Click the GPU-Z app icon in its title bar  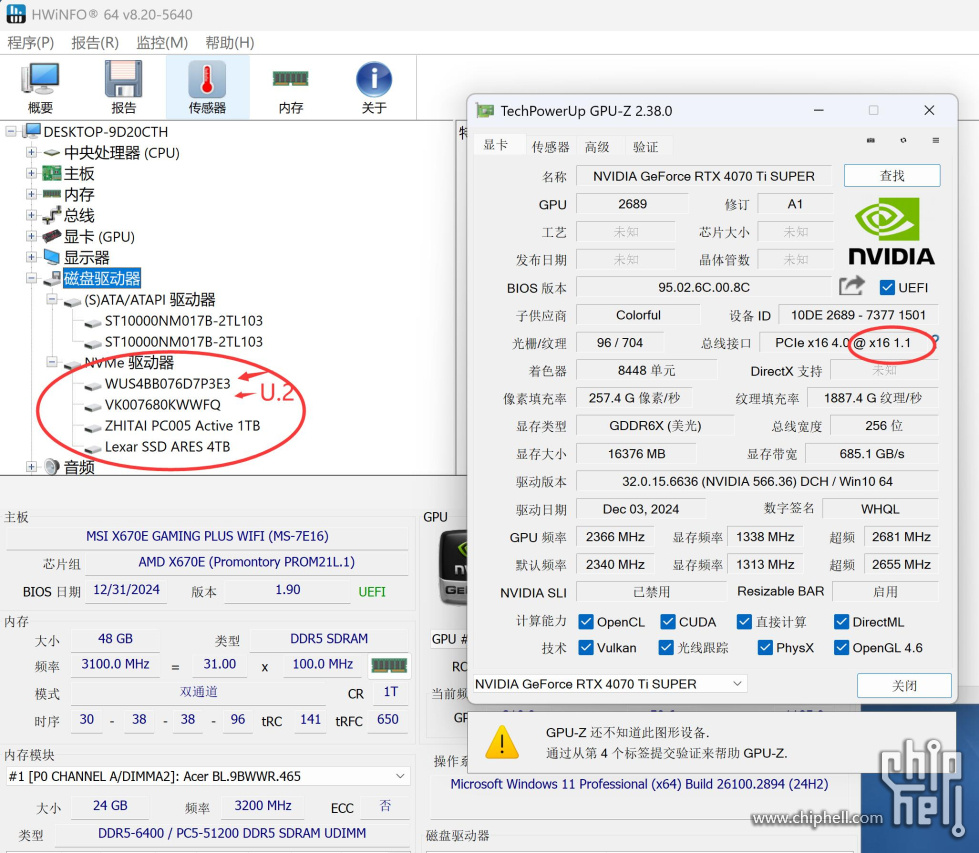coord(485,111)
